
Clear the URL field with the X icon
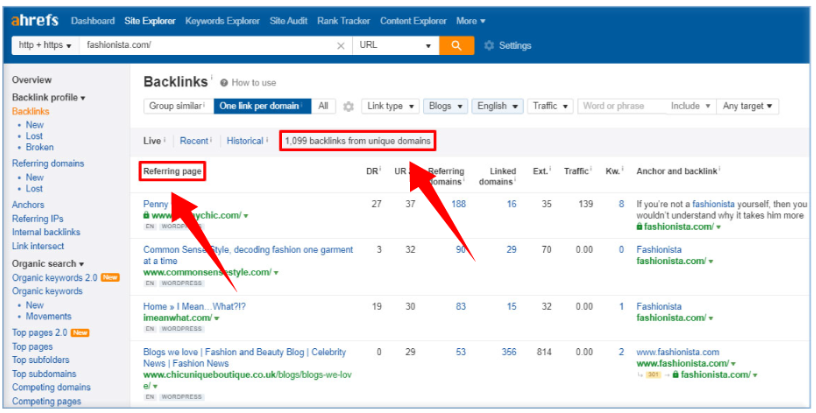coord(341,46)
